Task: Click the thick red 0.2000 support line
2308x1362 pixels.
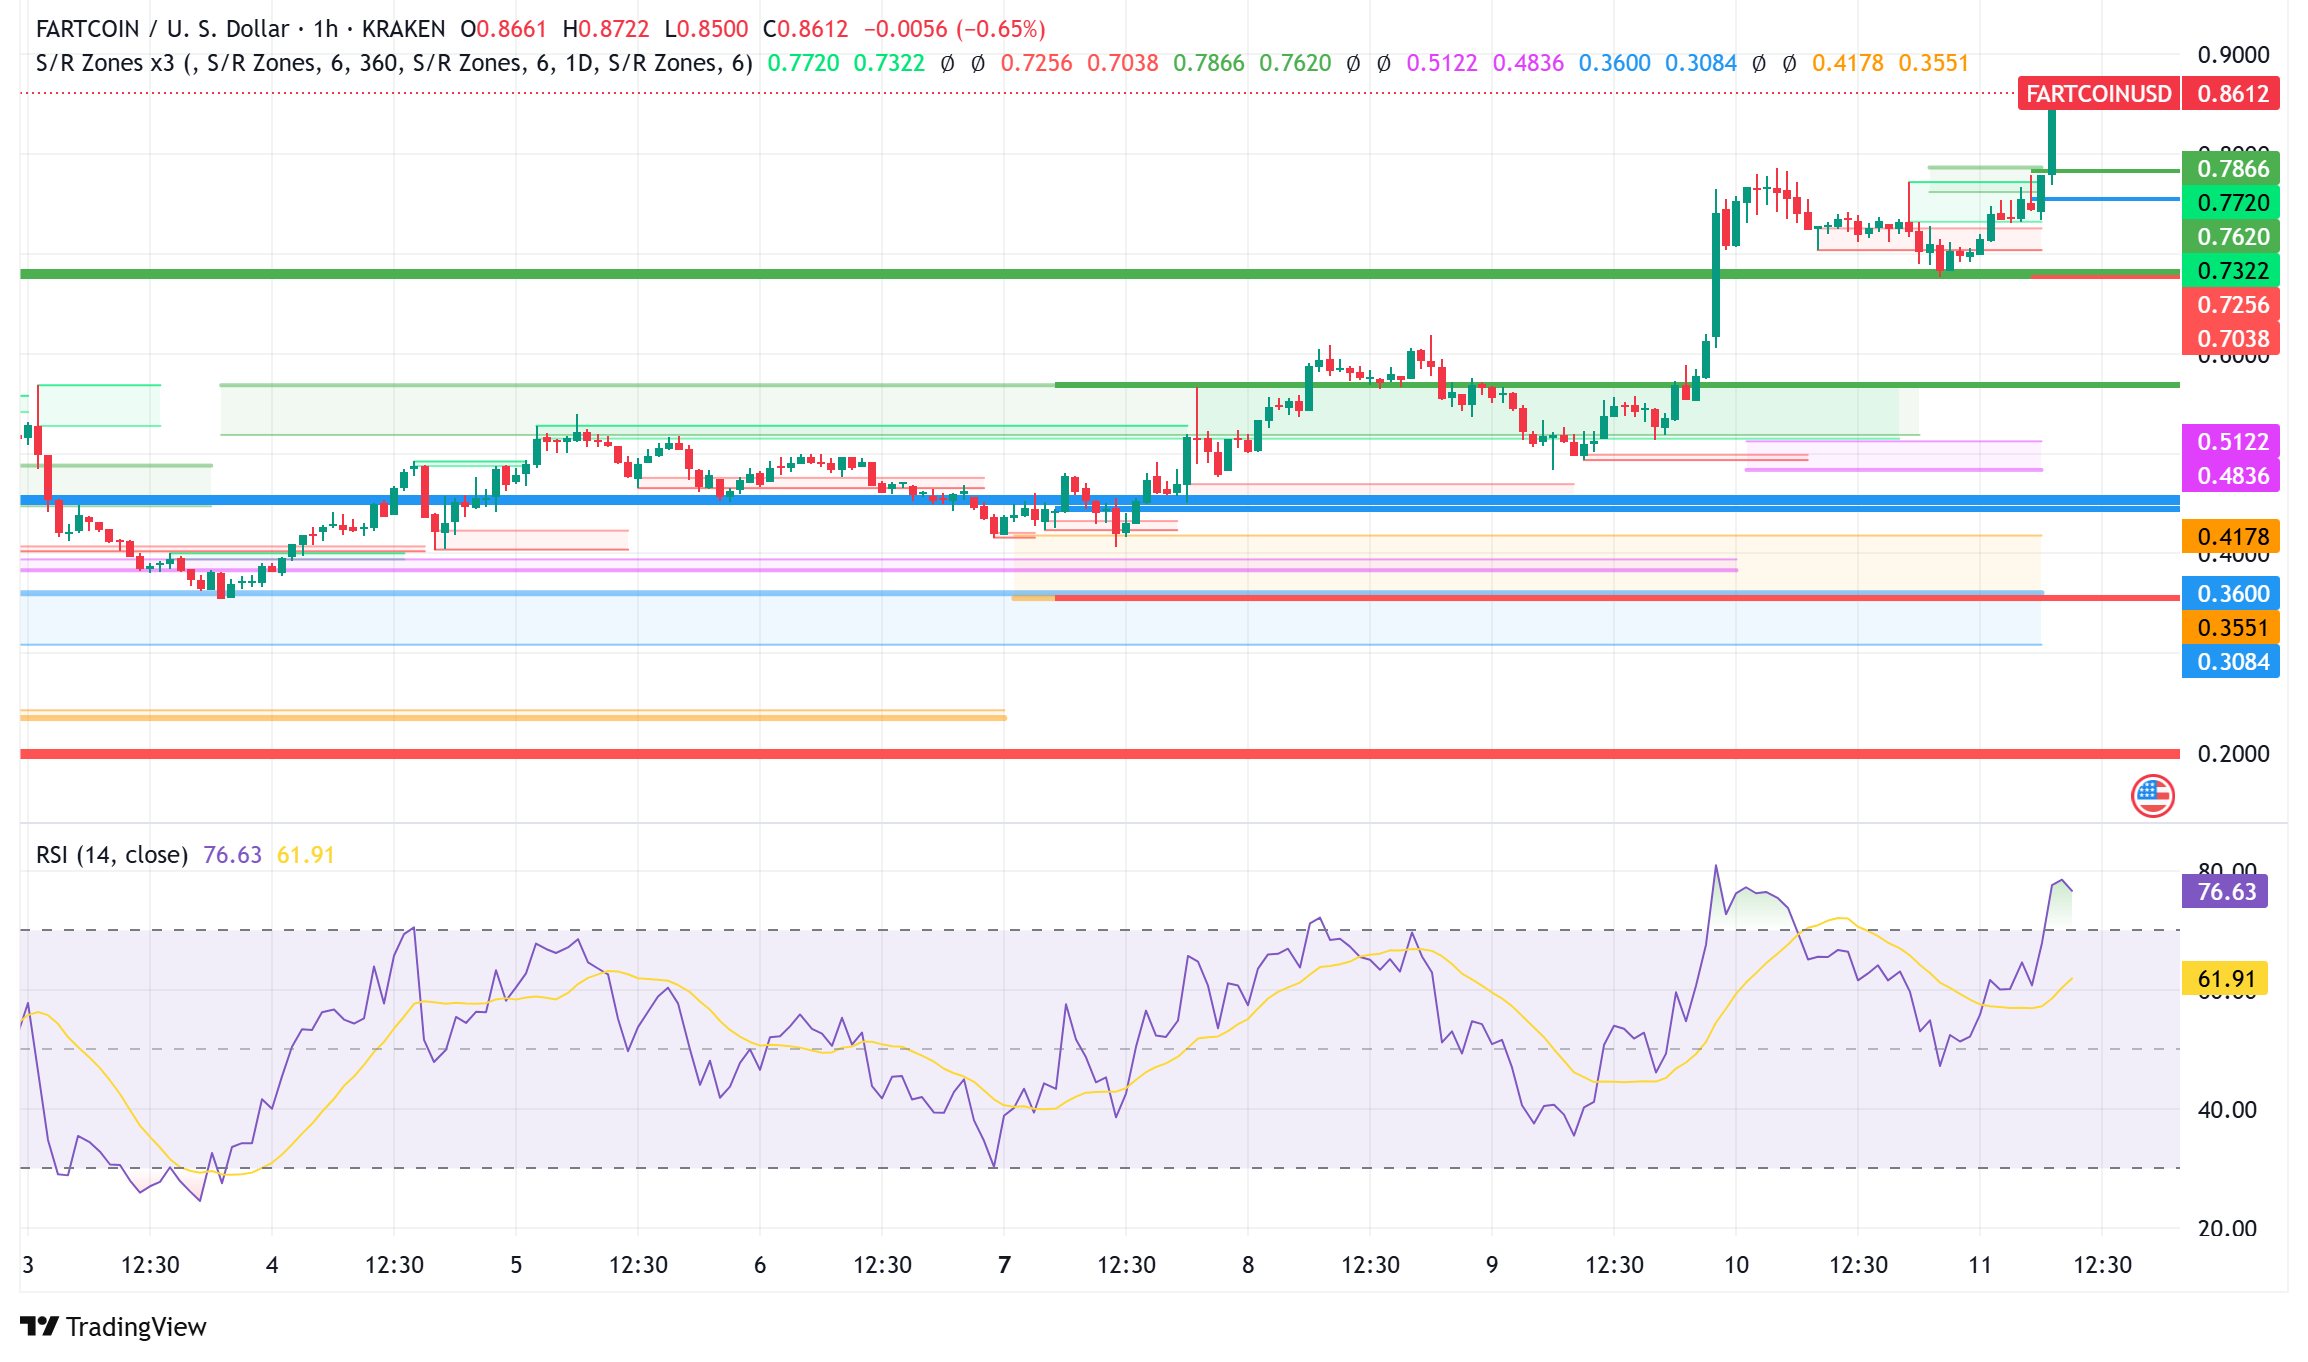Action: point(1100,753)
